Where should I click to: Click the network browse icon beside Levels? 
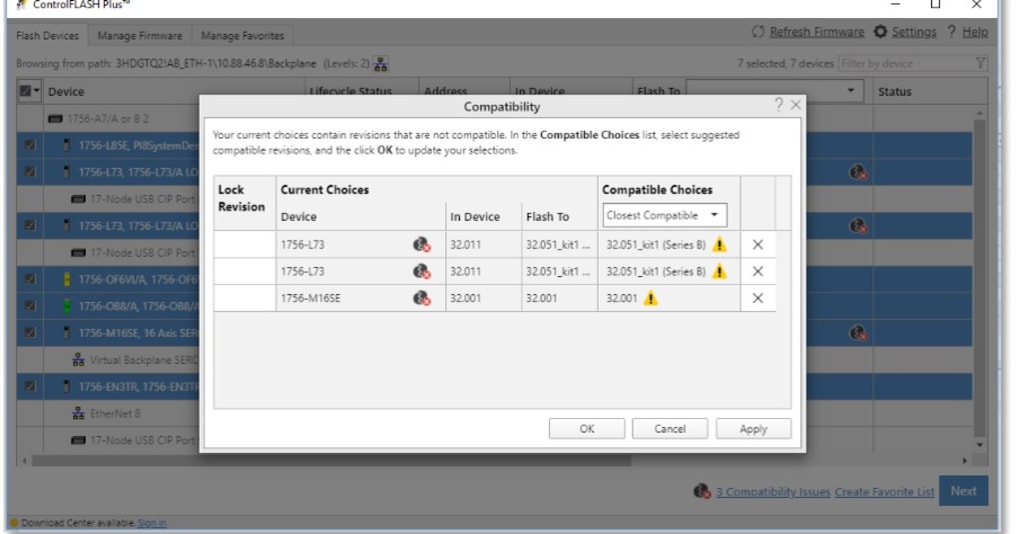[381, 64]
